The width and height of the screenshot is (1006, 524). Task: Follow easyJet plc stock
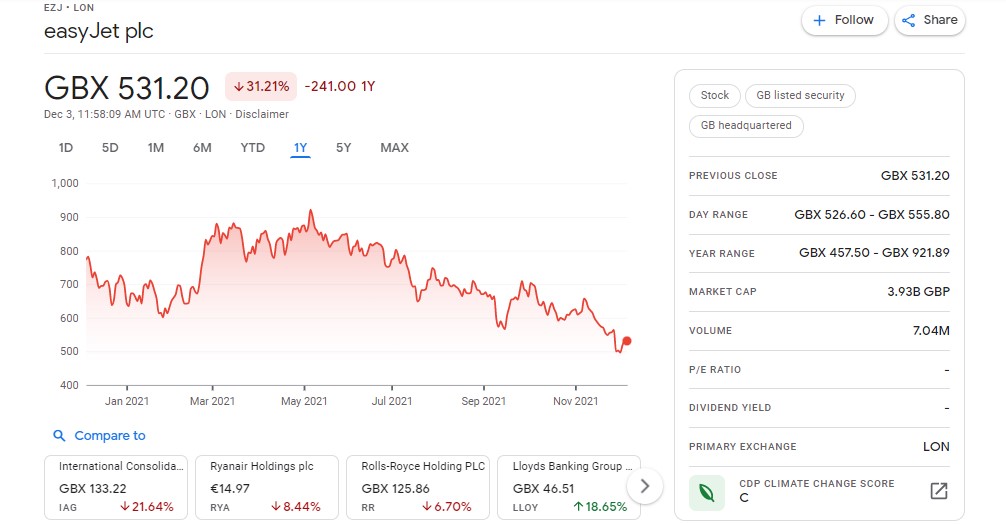844,21
